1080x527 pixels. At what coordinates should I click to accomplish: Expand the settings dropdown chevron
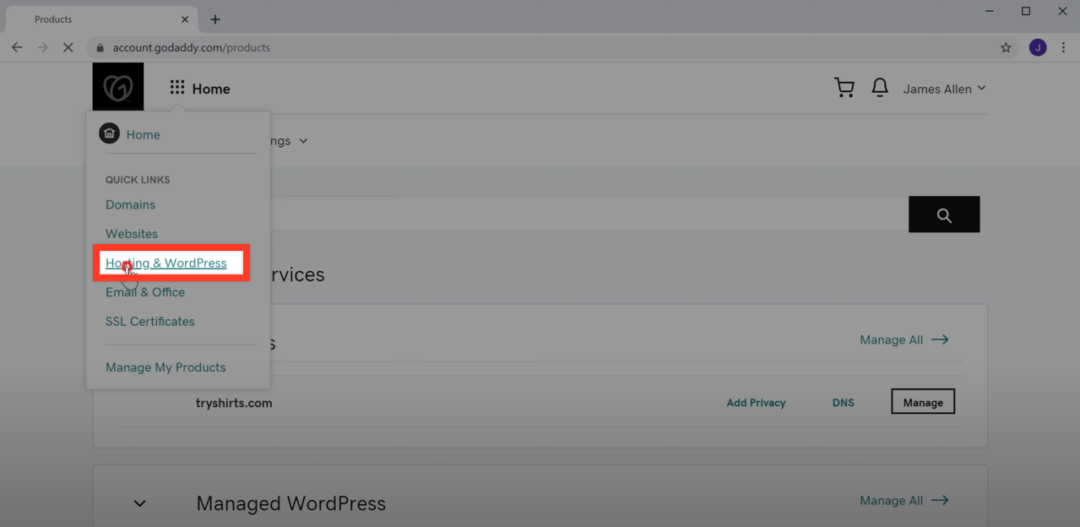[304, 141]
